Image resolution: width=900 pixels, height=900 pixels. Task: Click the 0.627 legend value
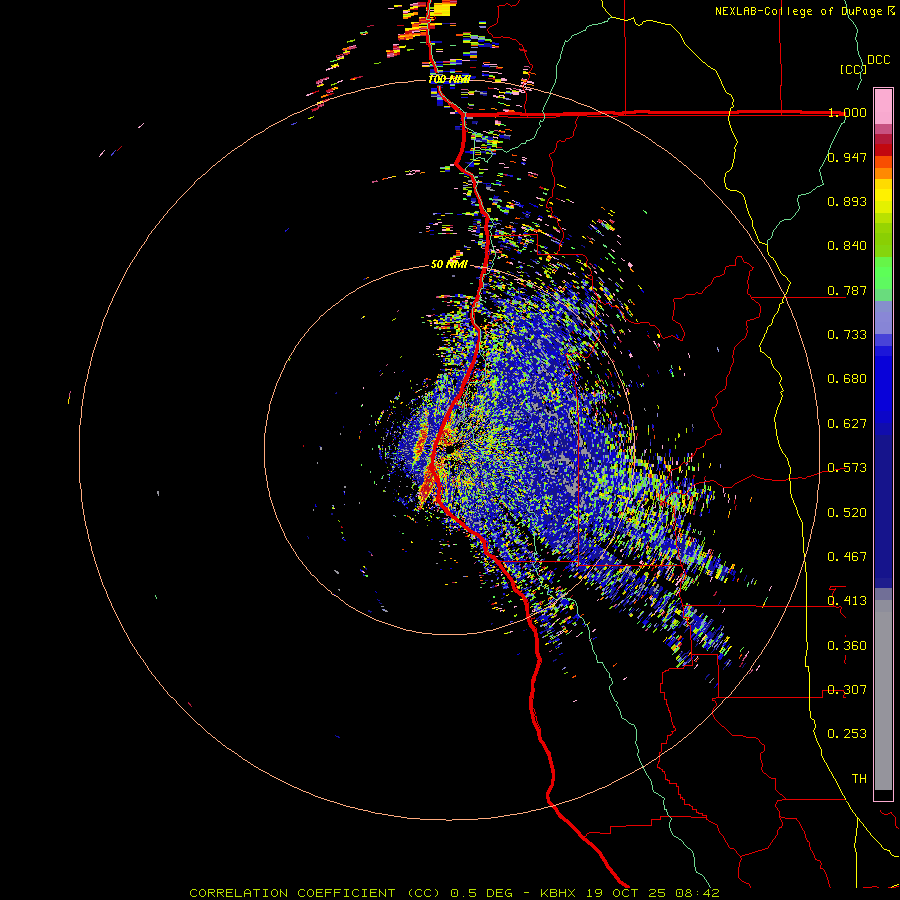tap(847, 424)
